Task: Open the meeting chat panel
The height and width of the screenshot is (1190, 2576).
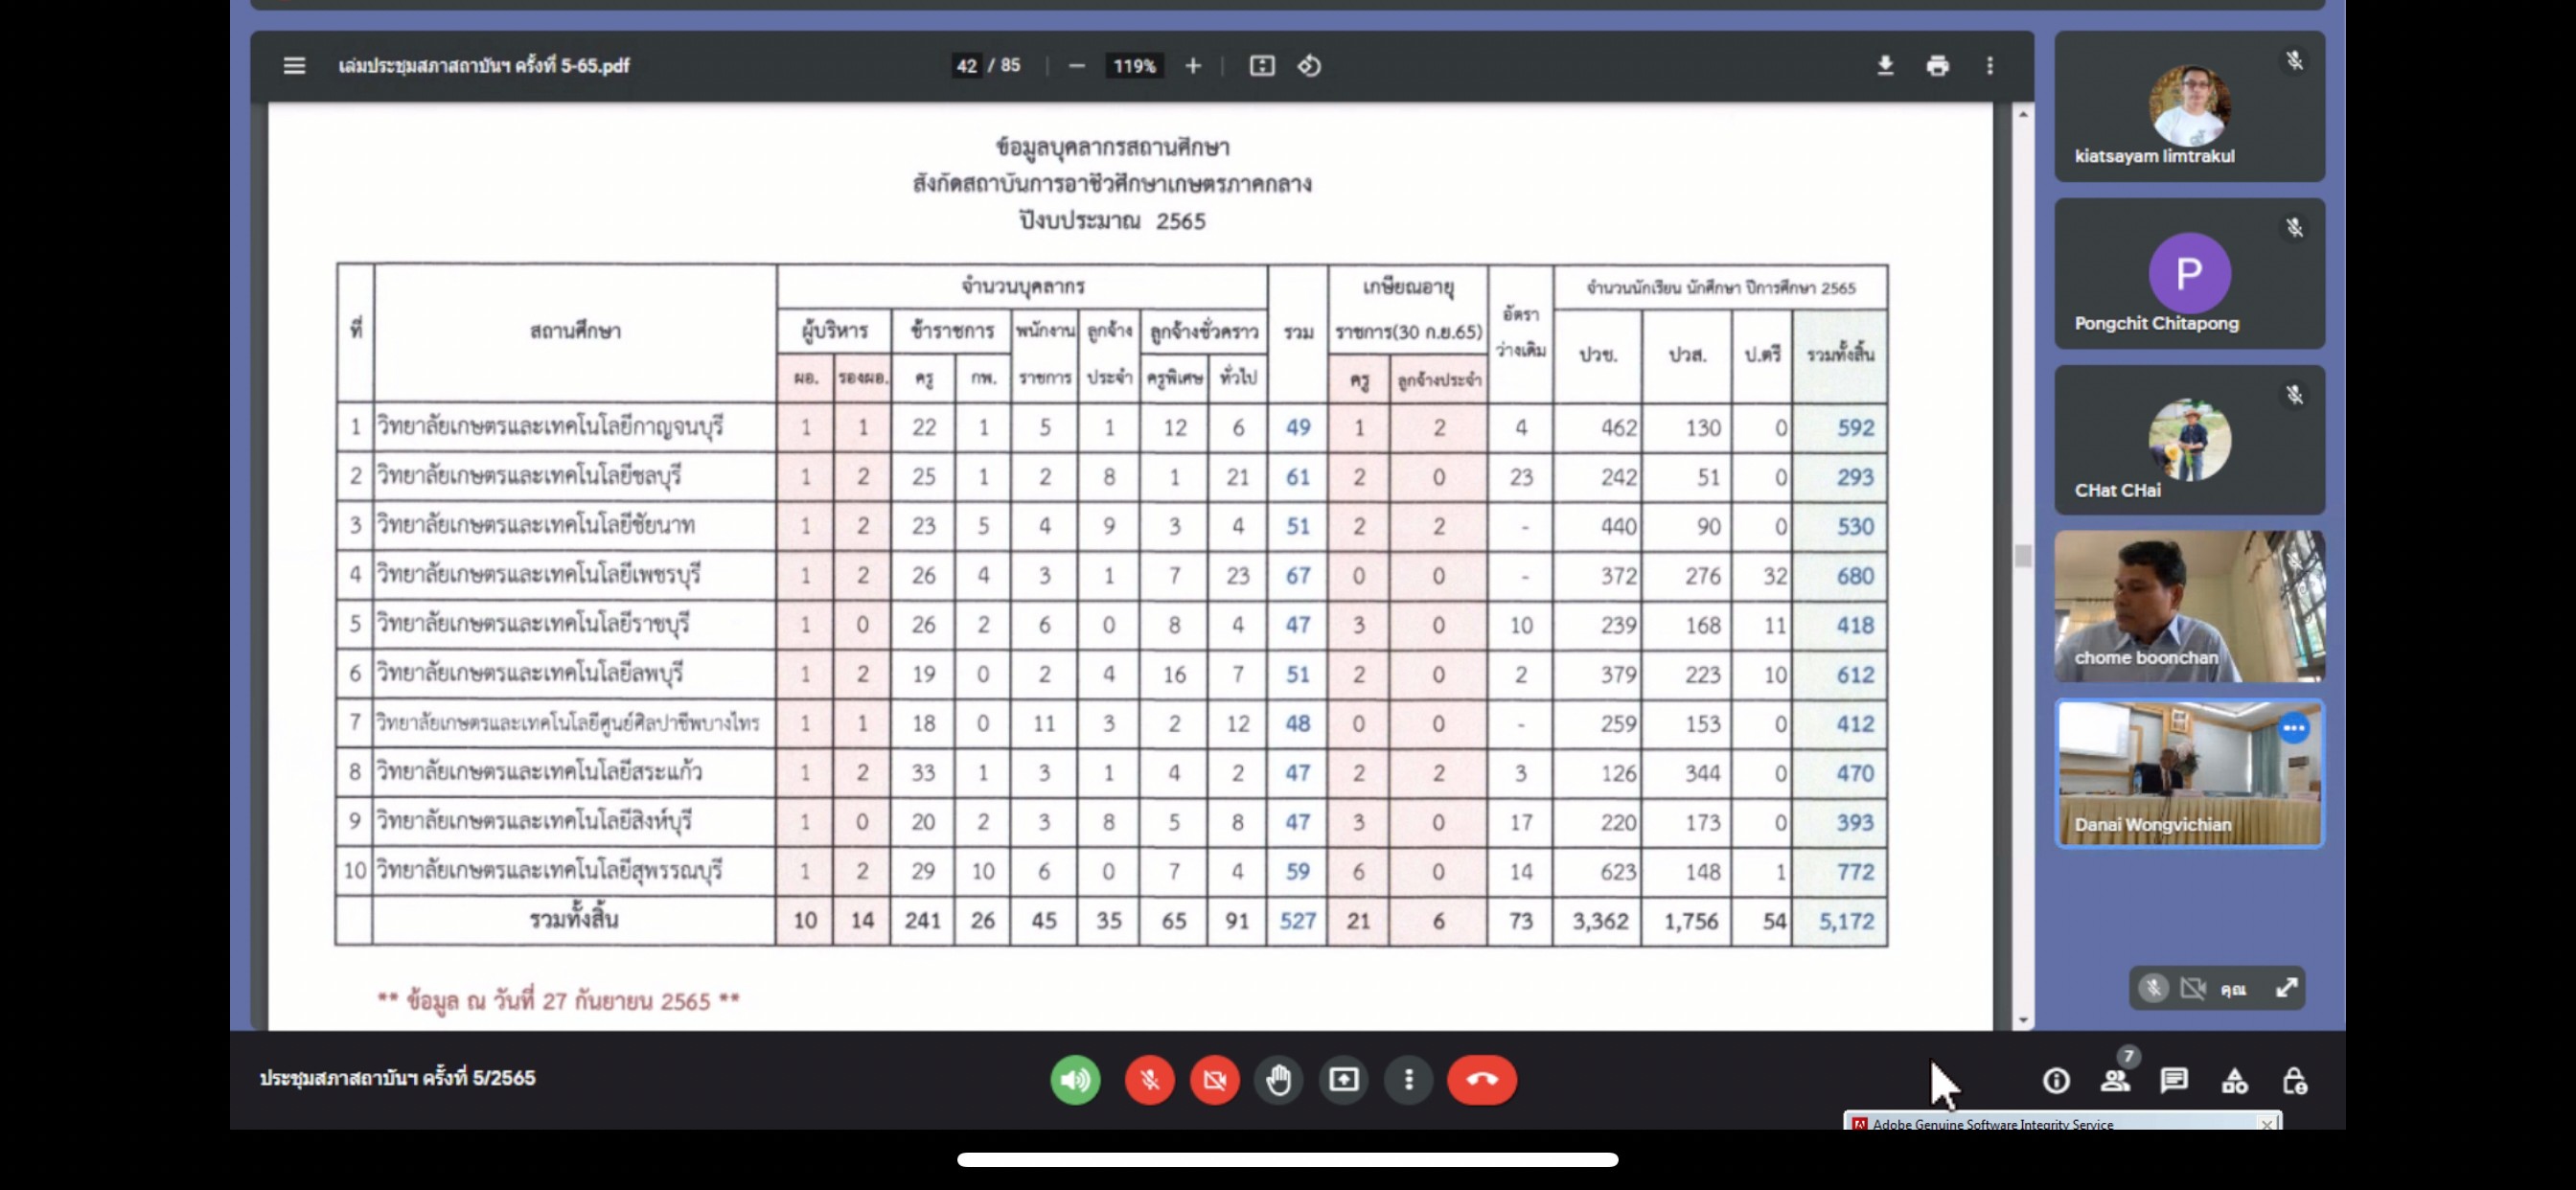Action: pyautogui.click(x=2174, y=1080)
